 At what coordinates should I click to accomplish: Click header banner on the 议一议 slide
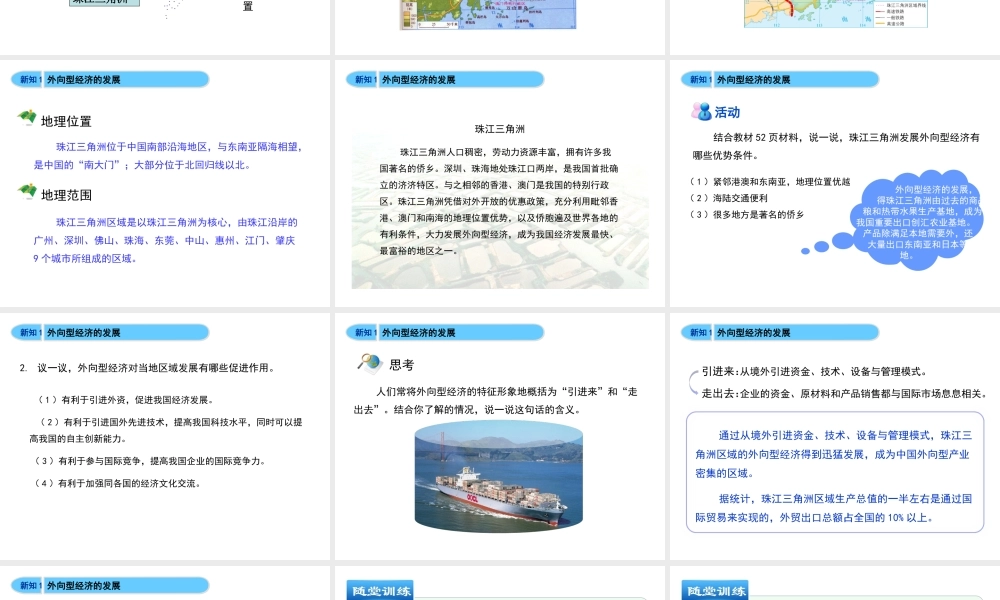(110, 332)
